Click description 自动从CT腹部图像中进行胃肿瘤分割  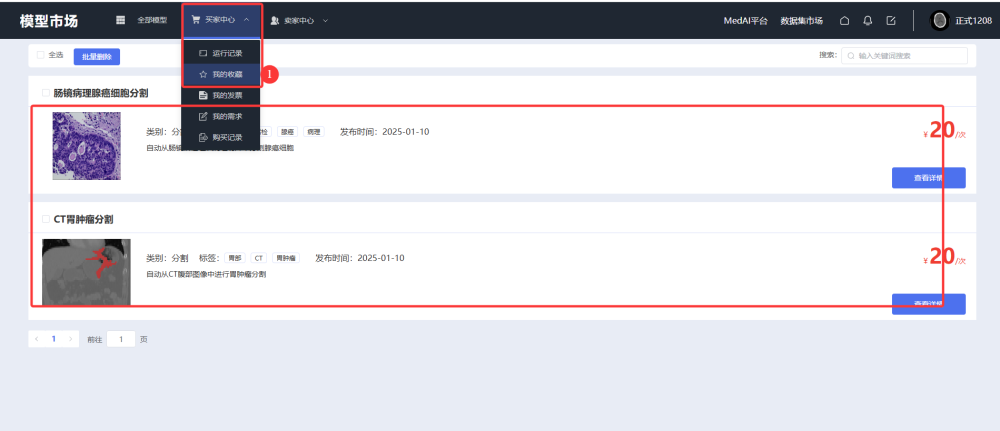206,274
